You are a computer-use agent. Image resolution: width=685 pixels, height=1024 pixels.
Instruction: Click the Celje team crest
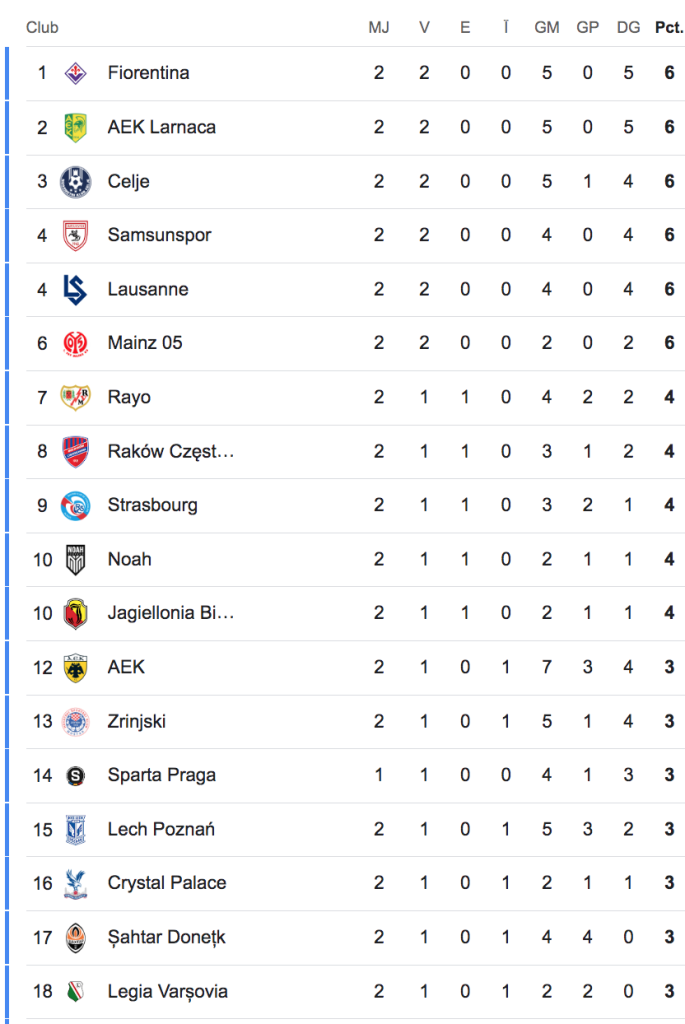click(75, 181)
